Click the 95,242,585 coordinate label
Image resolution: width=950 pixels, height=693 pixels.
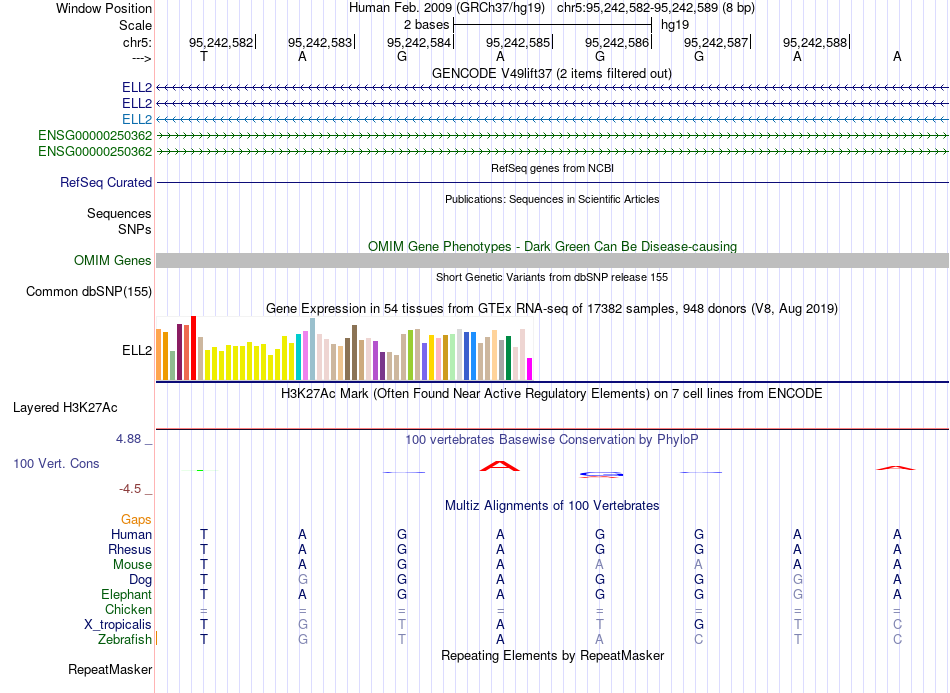click(518, 42)
